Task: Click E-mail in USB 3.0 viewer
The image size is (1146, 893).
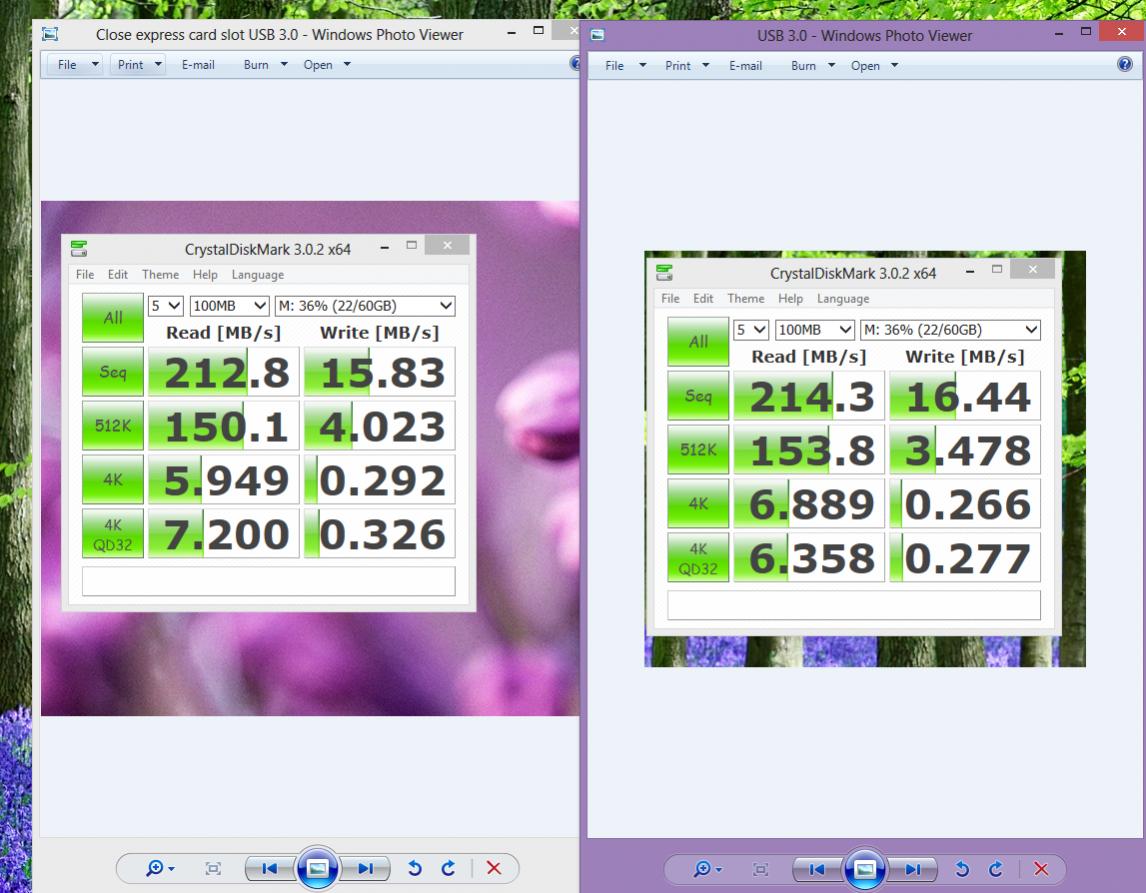Action: [745, 66]
